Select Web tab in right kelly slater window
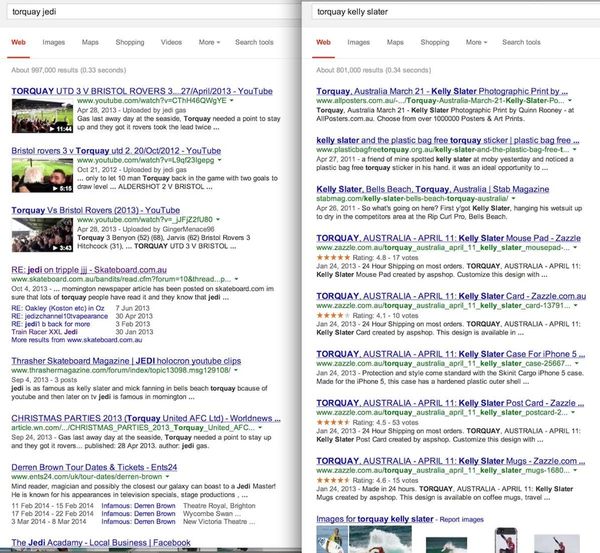 click(323, 42)
